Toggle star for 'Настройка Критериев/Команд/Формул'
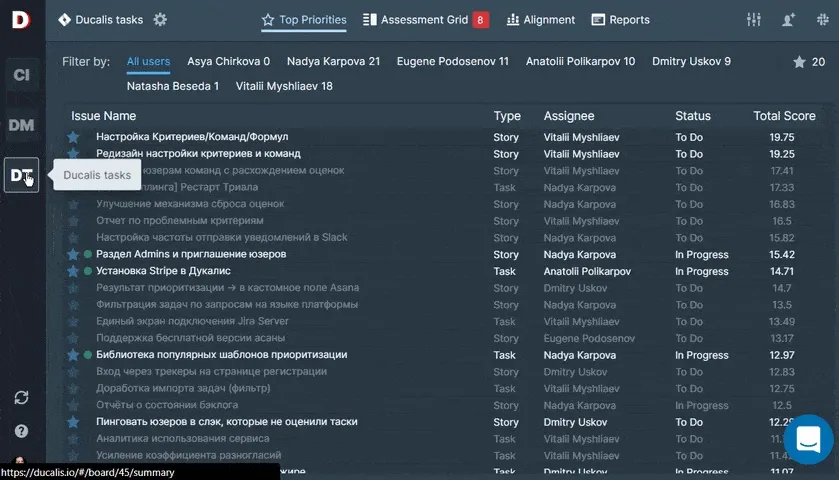The image size is (839, 480). coord(73,137)
